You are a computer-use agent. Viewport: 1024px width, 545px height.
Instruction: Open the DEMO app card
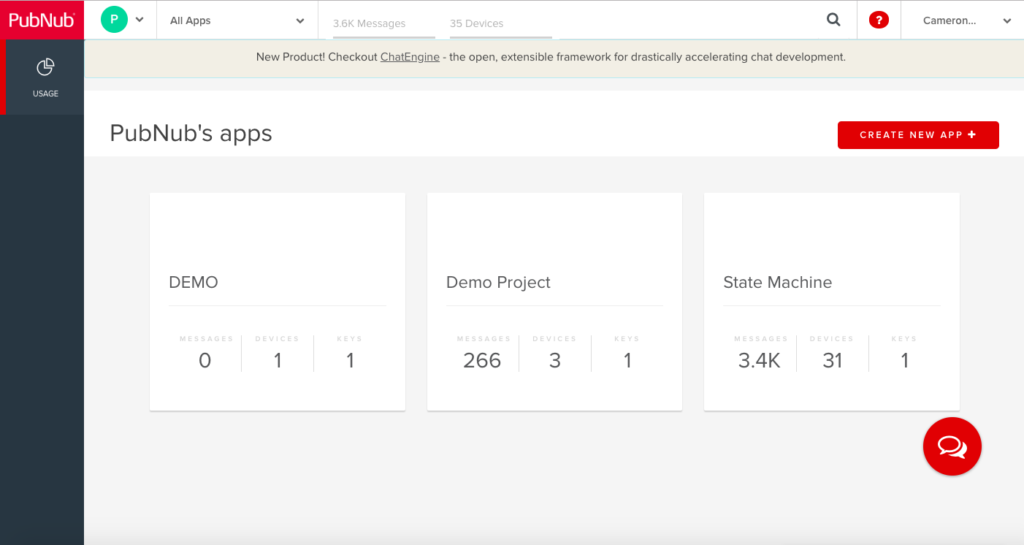click(277, 283)
